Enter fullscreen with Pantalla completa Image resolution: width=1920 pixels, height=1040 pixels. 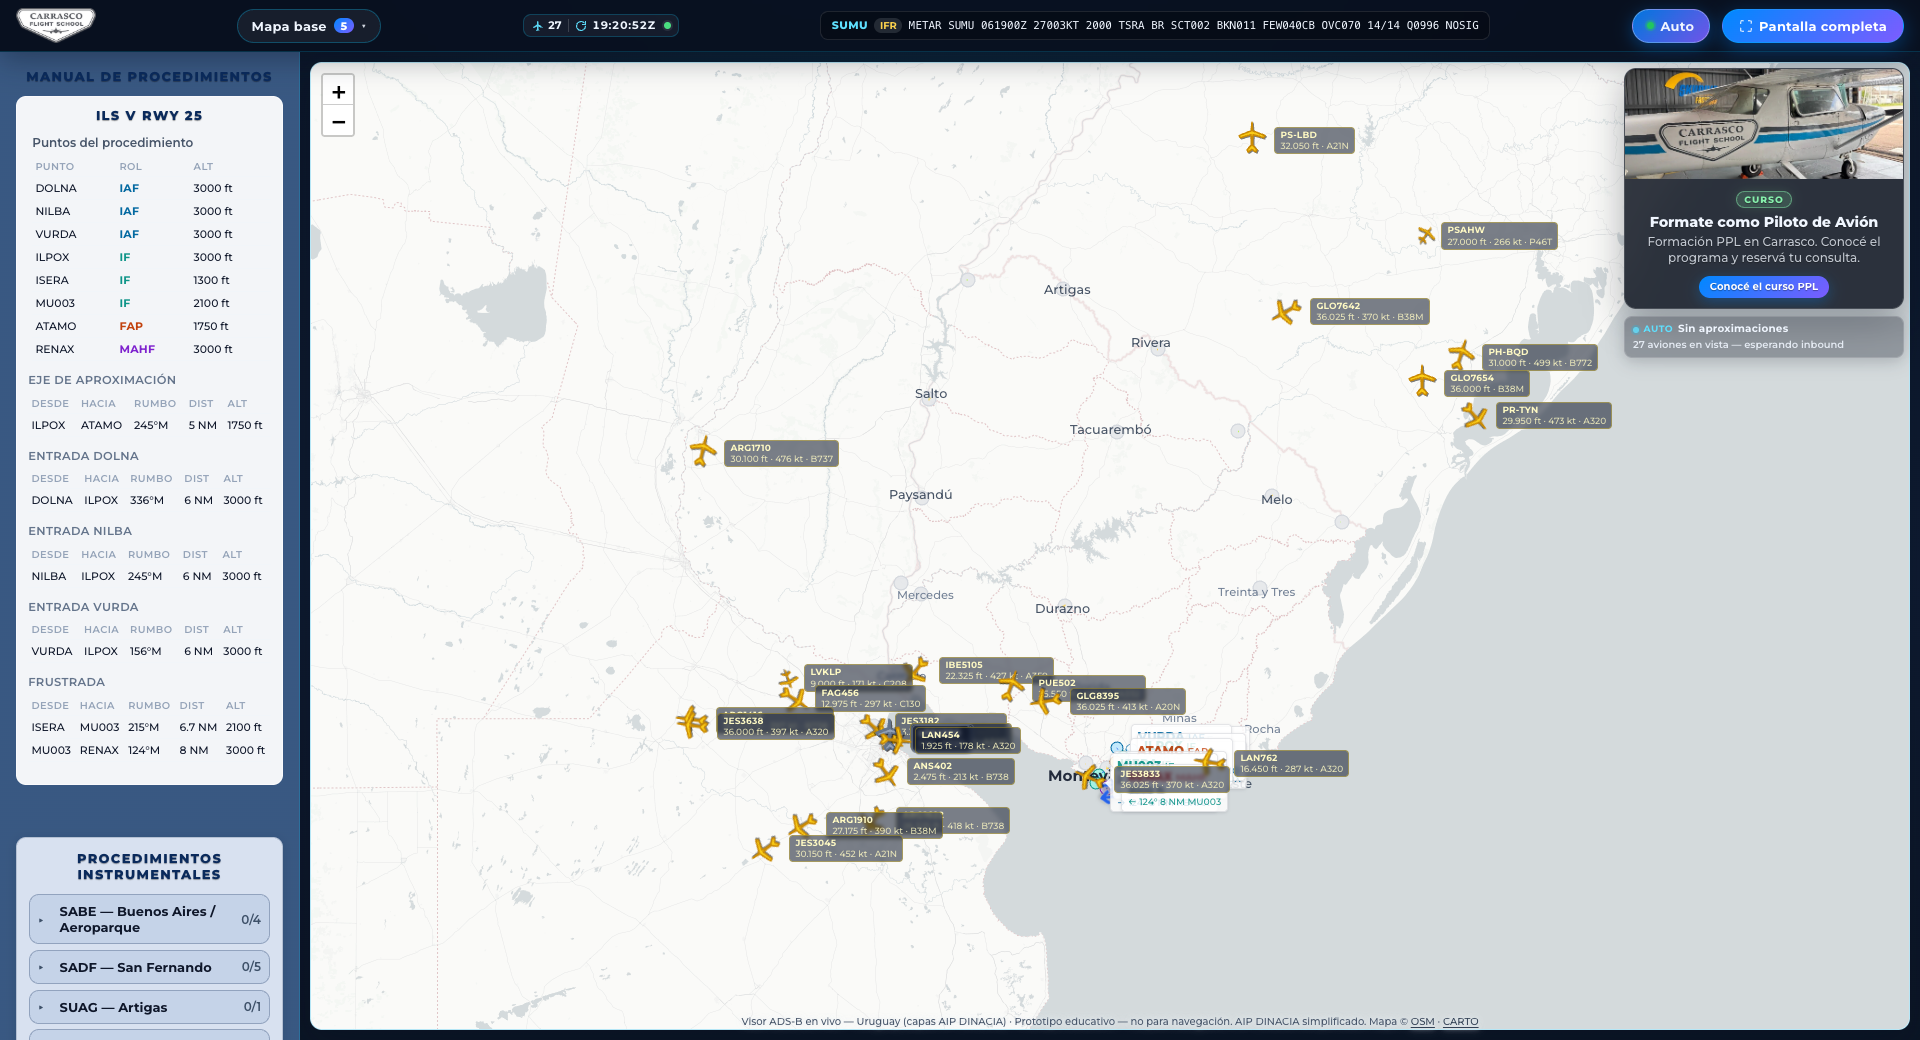pyautogui.click(x=1812, y=26)
